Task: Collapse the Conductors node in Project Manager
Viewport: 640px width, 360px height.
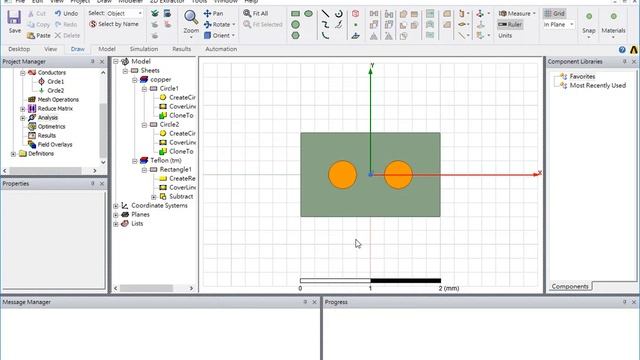Action: (x=22, y=73)
